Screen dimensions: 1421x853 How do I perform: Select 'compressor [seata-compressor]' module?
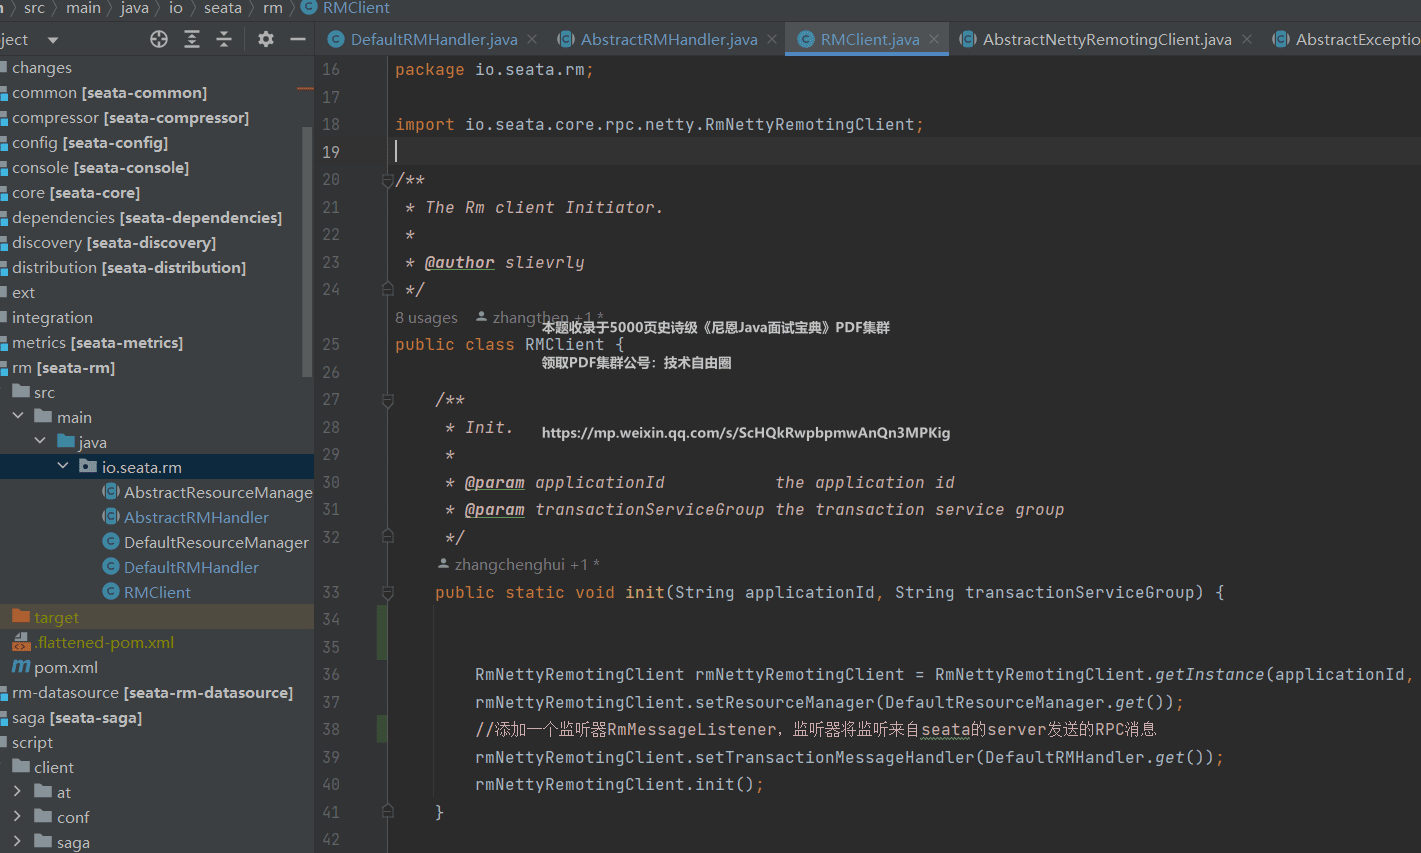click(x=130, y=117)
